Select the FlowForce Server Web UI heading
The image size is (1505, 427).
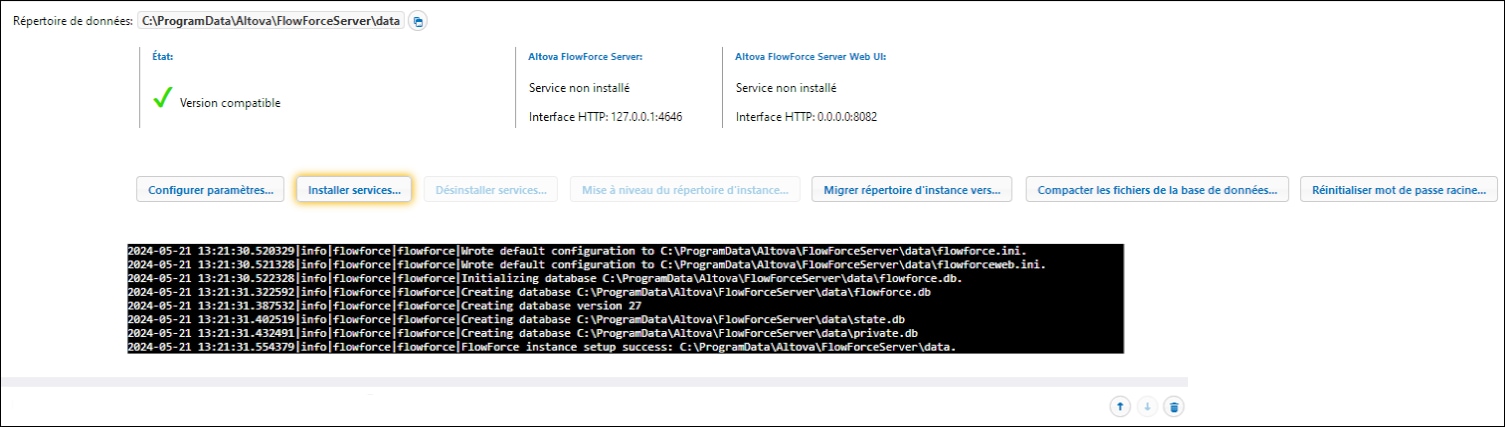[x=810, y=57]
